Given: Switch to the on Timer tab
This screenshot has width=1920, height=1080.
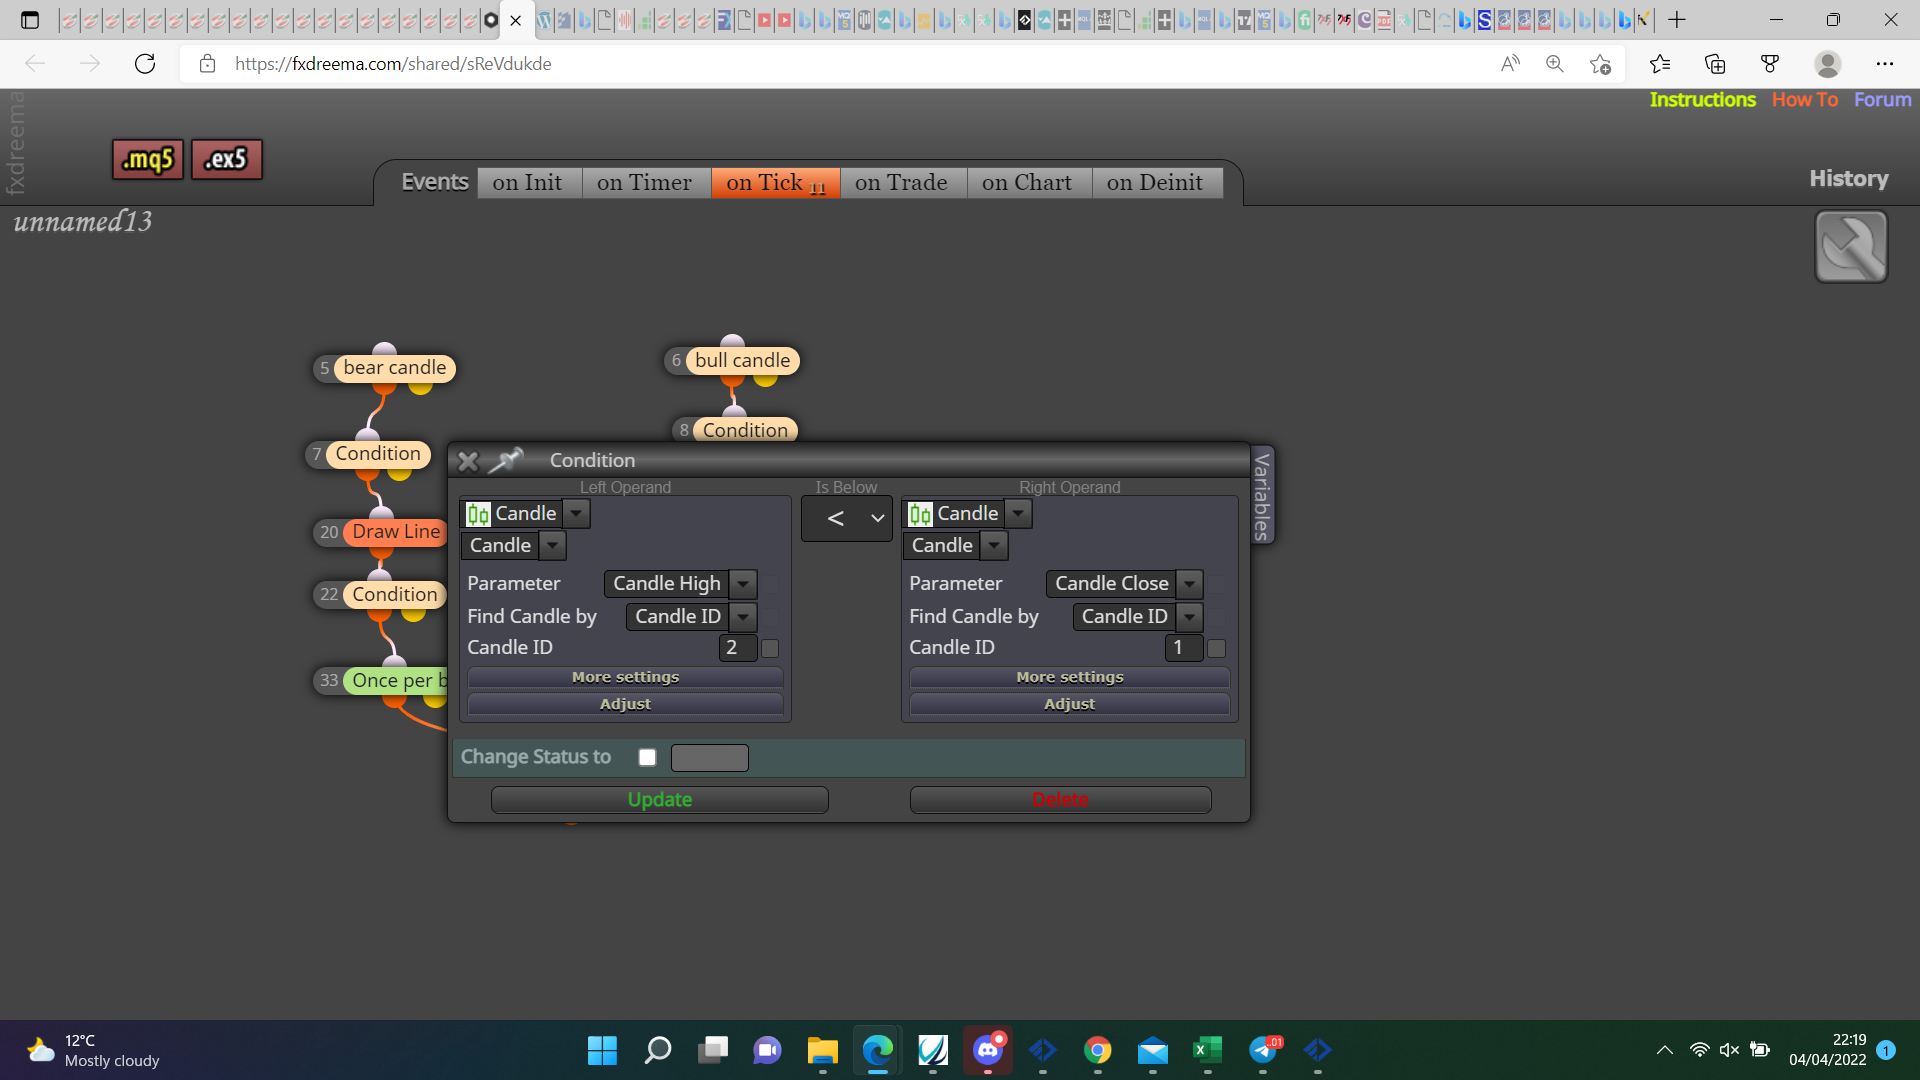Looking at the screenshot, I should (644, 183).
